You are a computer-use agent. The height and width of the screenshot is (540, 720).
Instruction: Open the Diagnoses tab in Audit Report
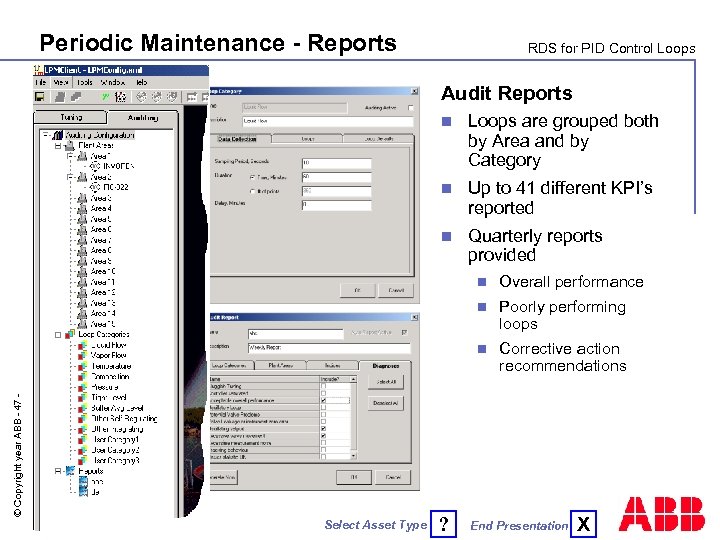click(385, 366)
